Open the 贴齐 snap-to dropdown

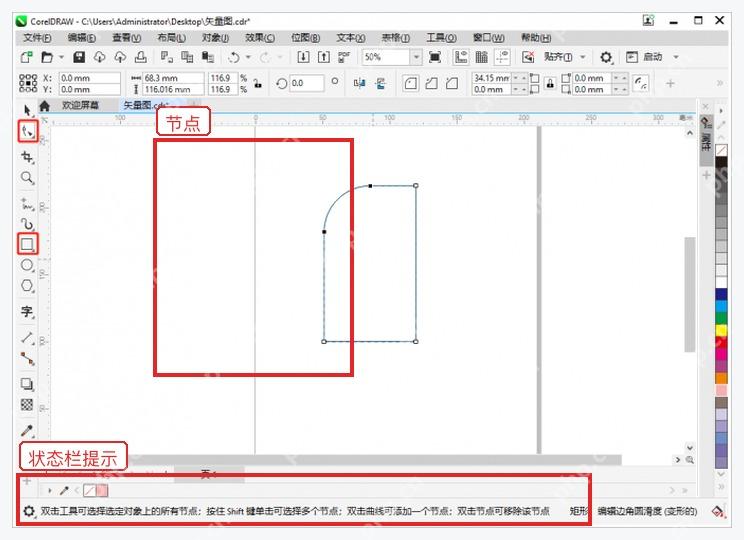click(583, 57)
